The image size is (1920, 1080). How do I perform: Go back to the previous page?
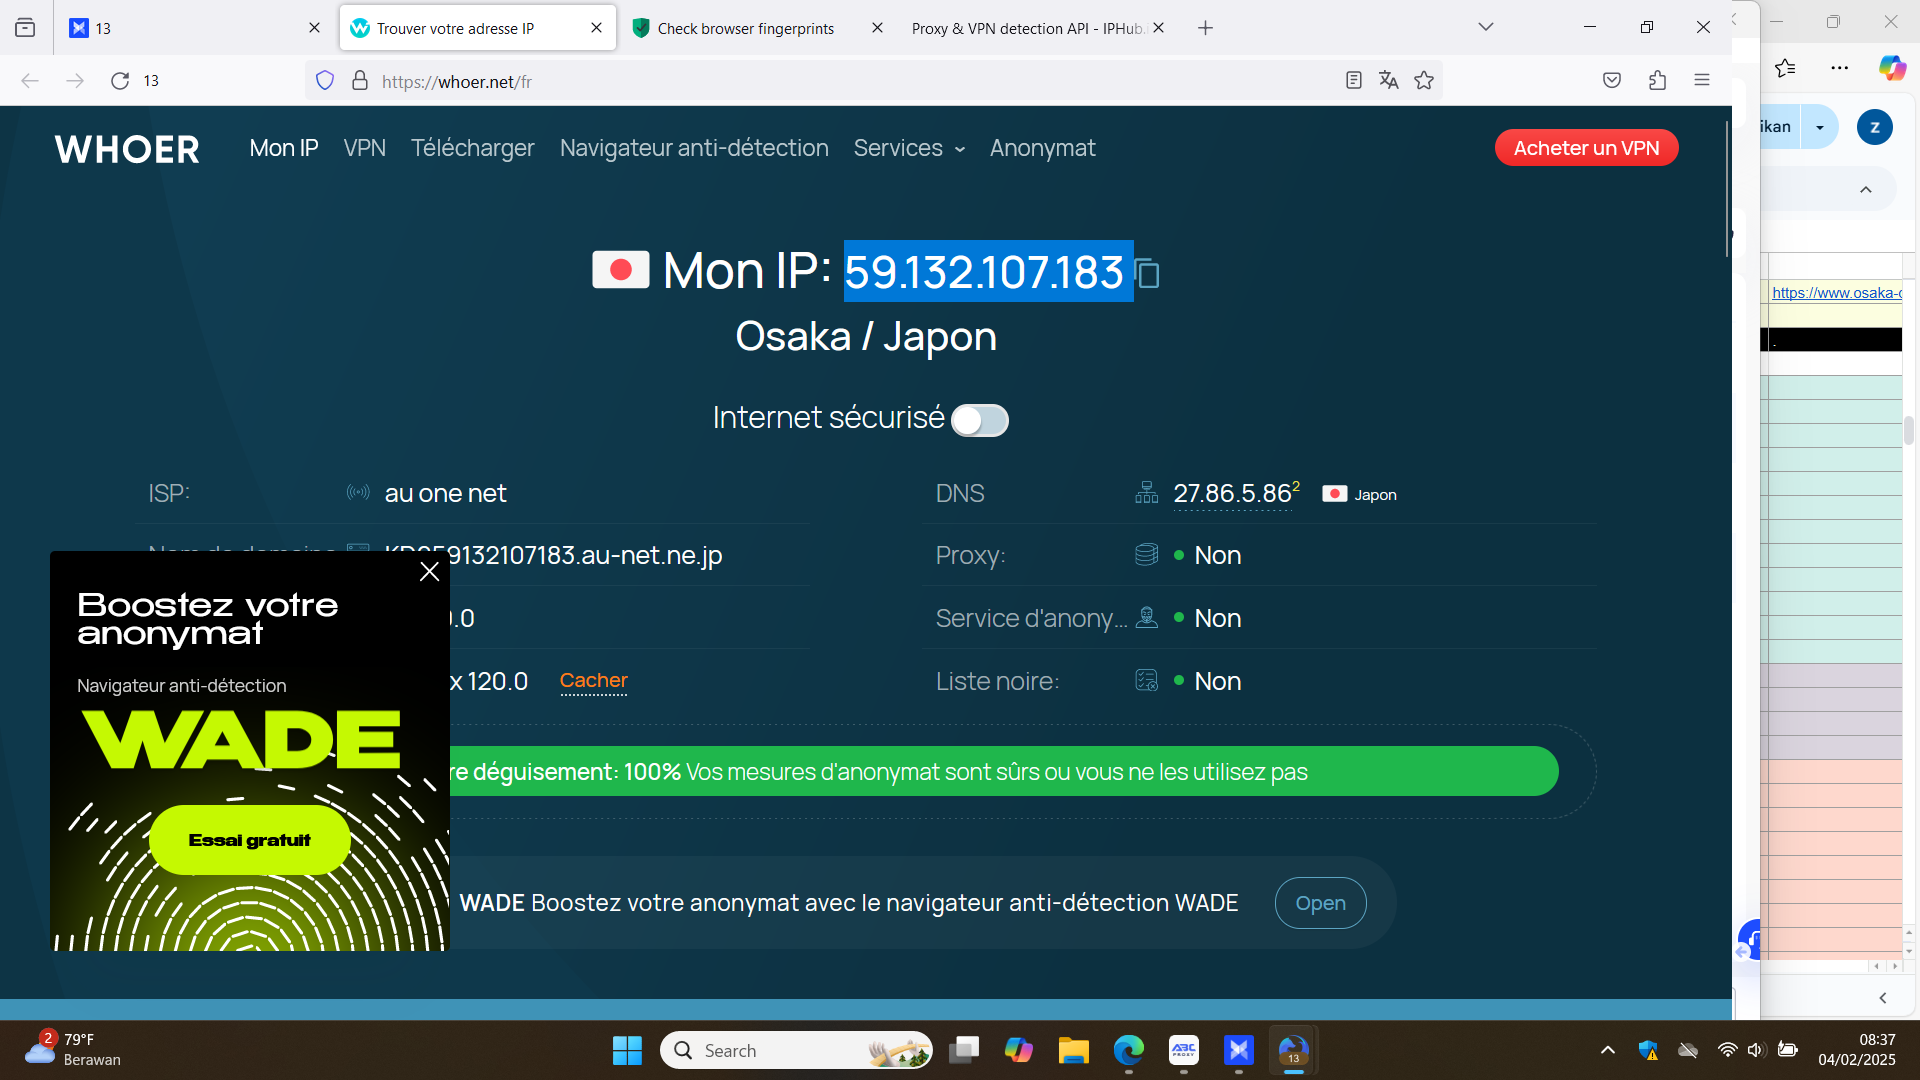(x=30, y=81)
